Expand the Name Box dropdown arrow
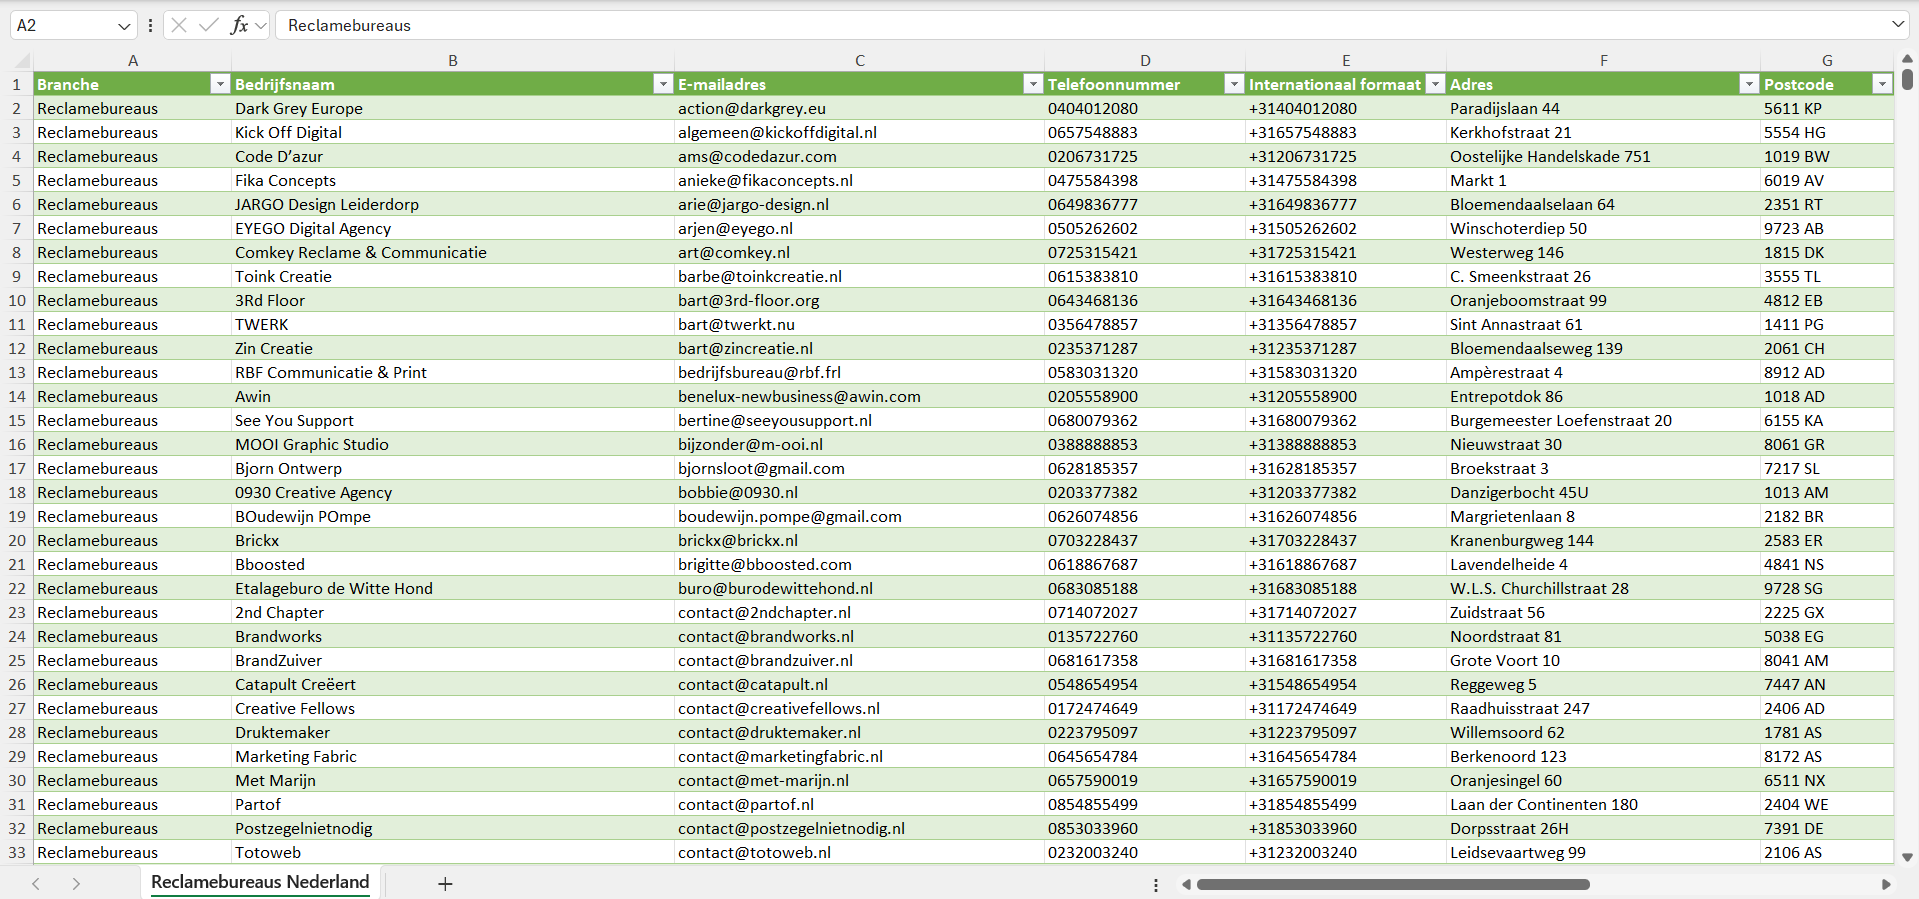The image size is (1919, 899). (x=124, y=25)
